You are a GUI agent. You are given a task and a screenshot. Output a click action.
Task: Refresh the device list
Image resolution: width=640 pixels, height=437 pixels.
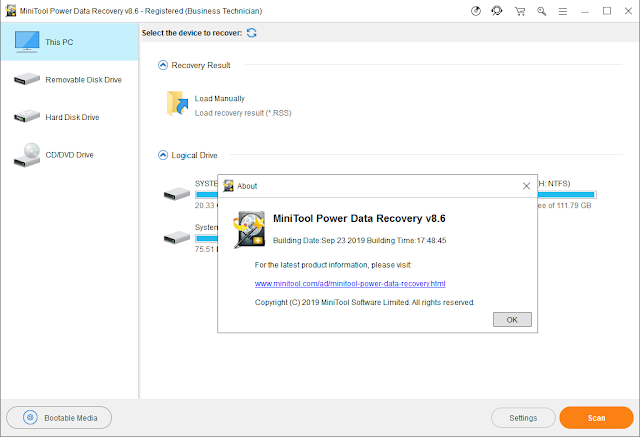tap(252, 33)
